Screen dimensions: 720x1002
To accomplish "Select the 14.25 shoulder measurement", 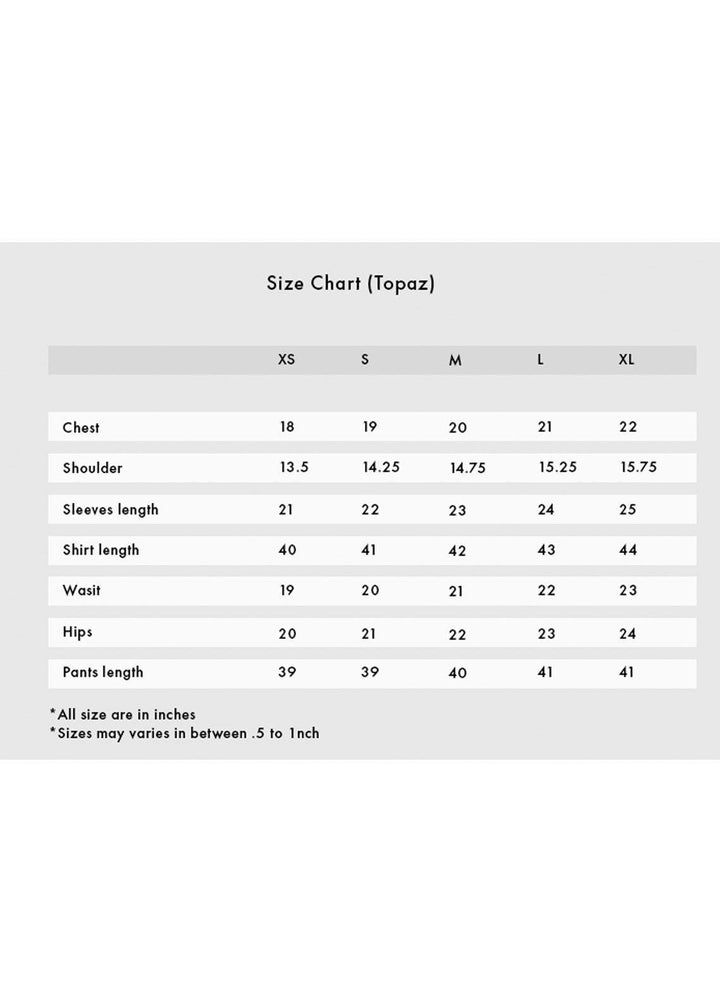I will click(x=381, y=467).
